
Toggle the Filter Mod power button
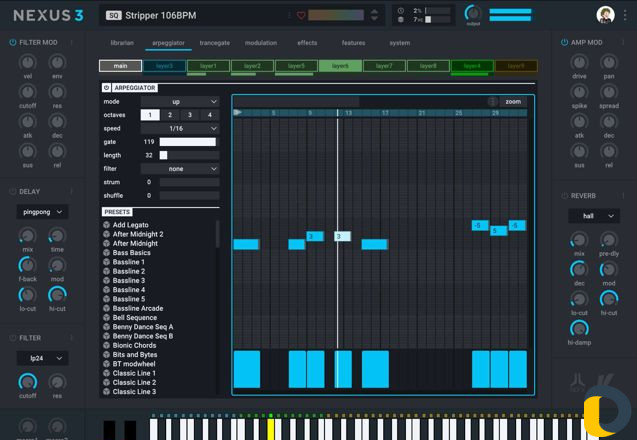(x=13, y=42)
